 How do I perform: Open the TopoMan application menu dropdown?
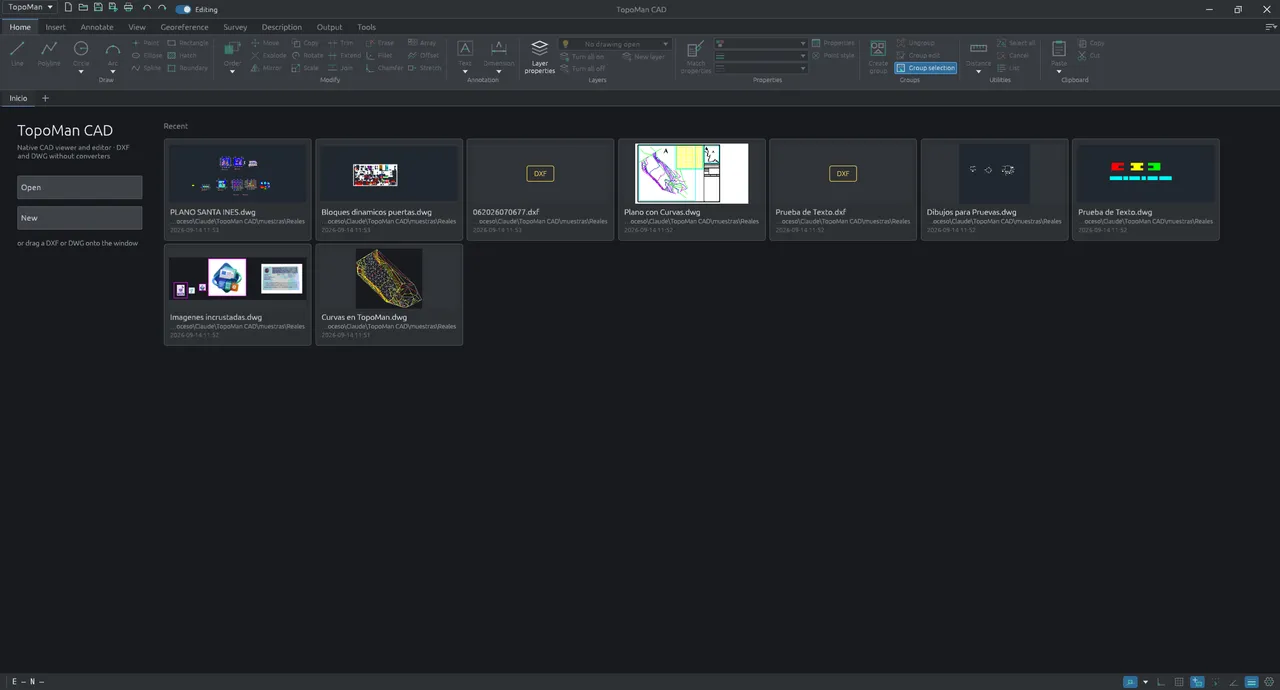click(x=30, y=8)
